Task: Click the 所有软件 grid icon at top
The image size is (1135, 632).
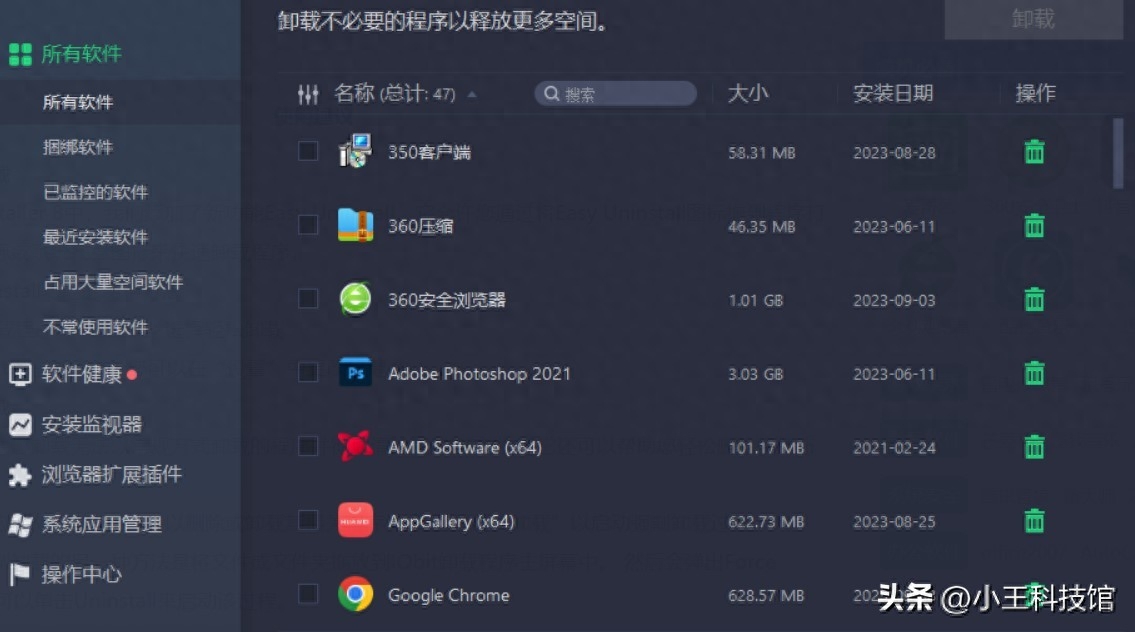Action: 18,53
